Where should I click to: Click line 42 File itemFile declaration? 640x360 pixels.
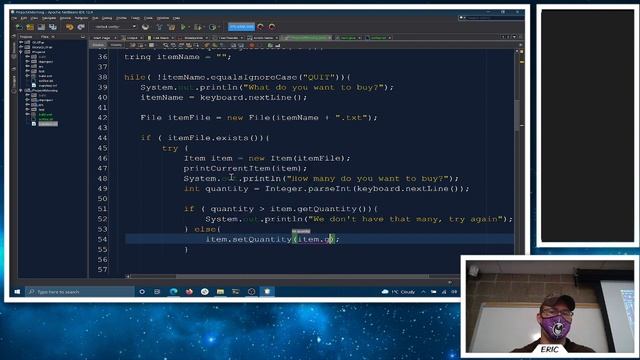point(259,118)
